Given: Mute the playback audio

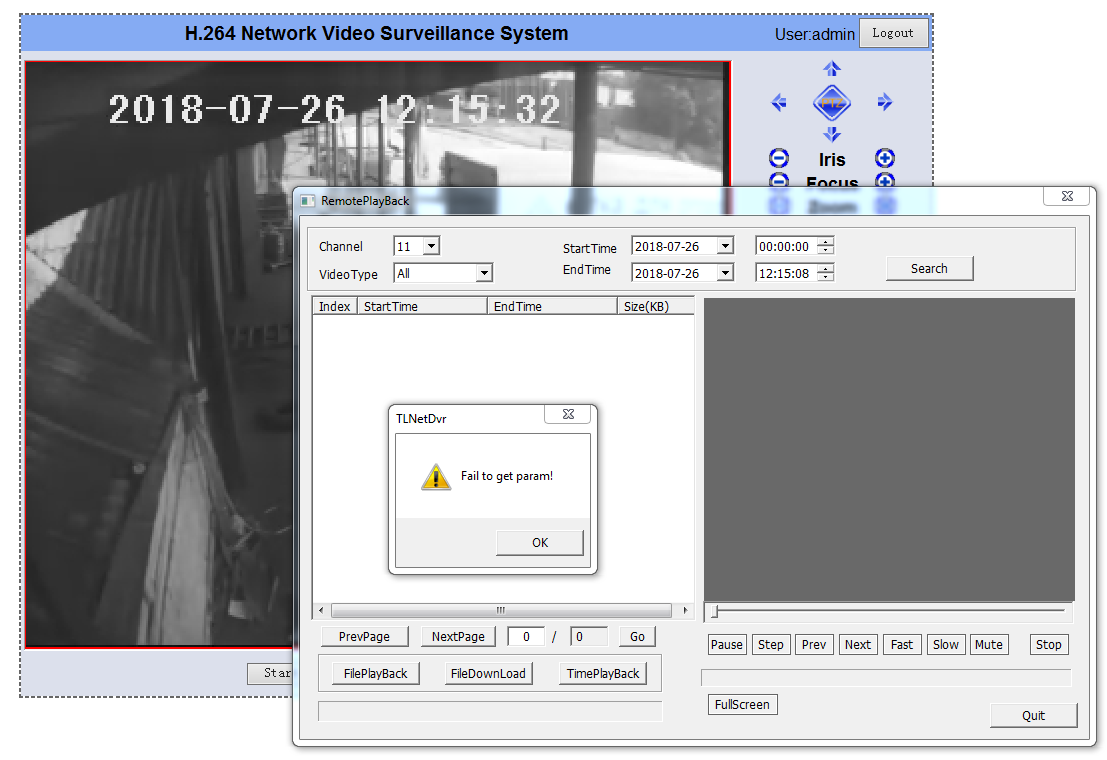Looking at the screenshot, I should [989, 644].
